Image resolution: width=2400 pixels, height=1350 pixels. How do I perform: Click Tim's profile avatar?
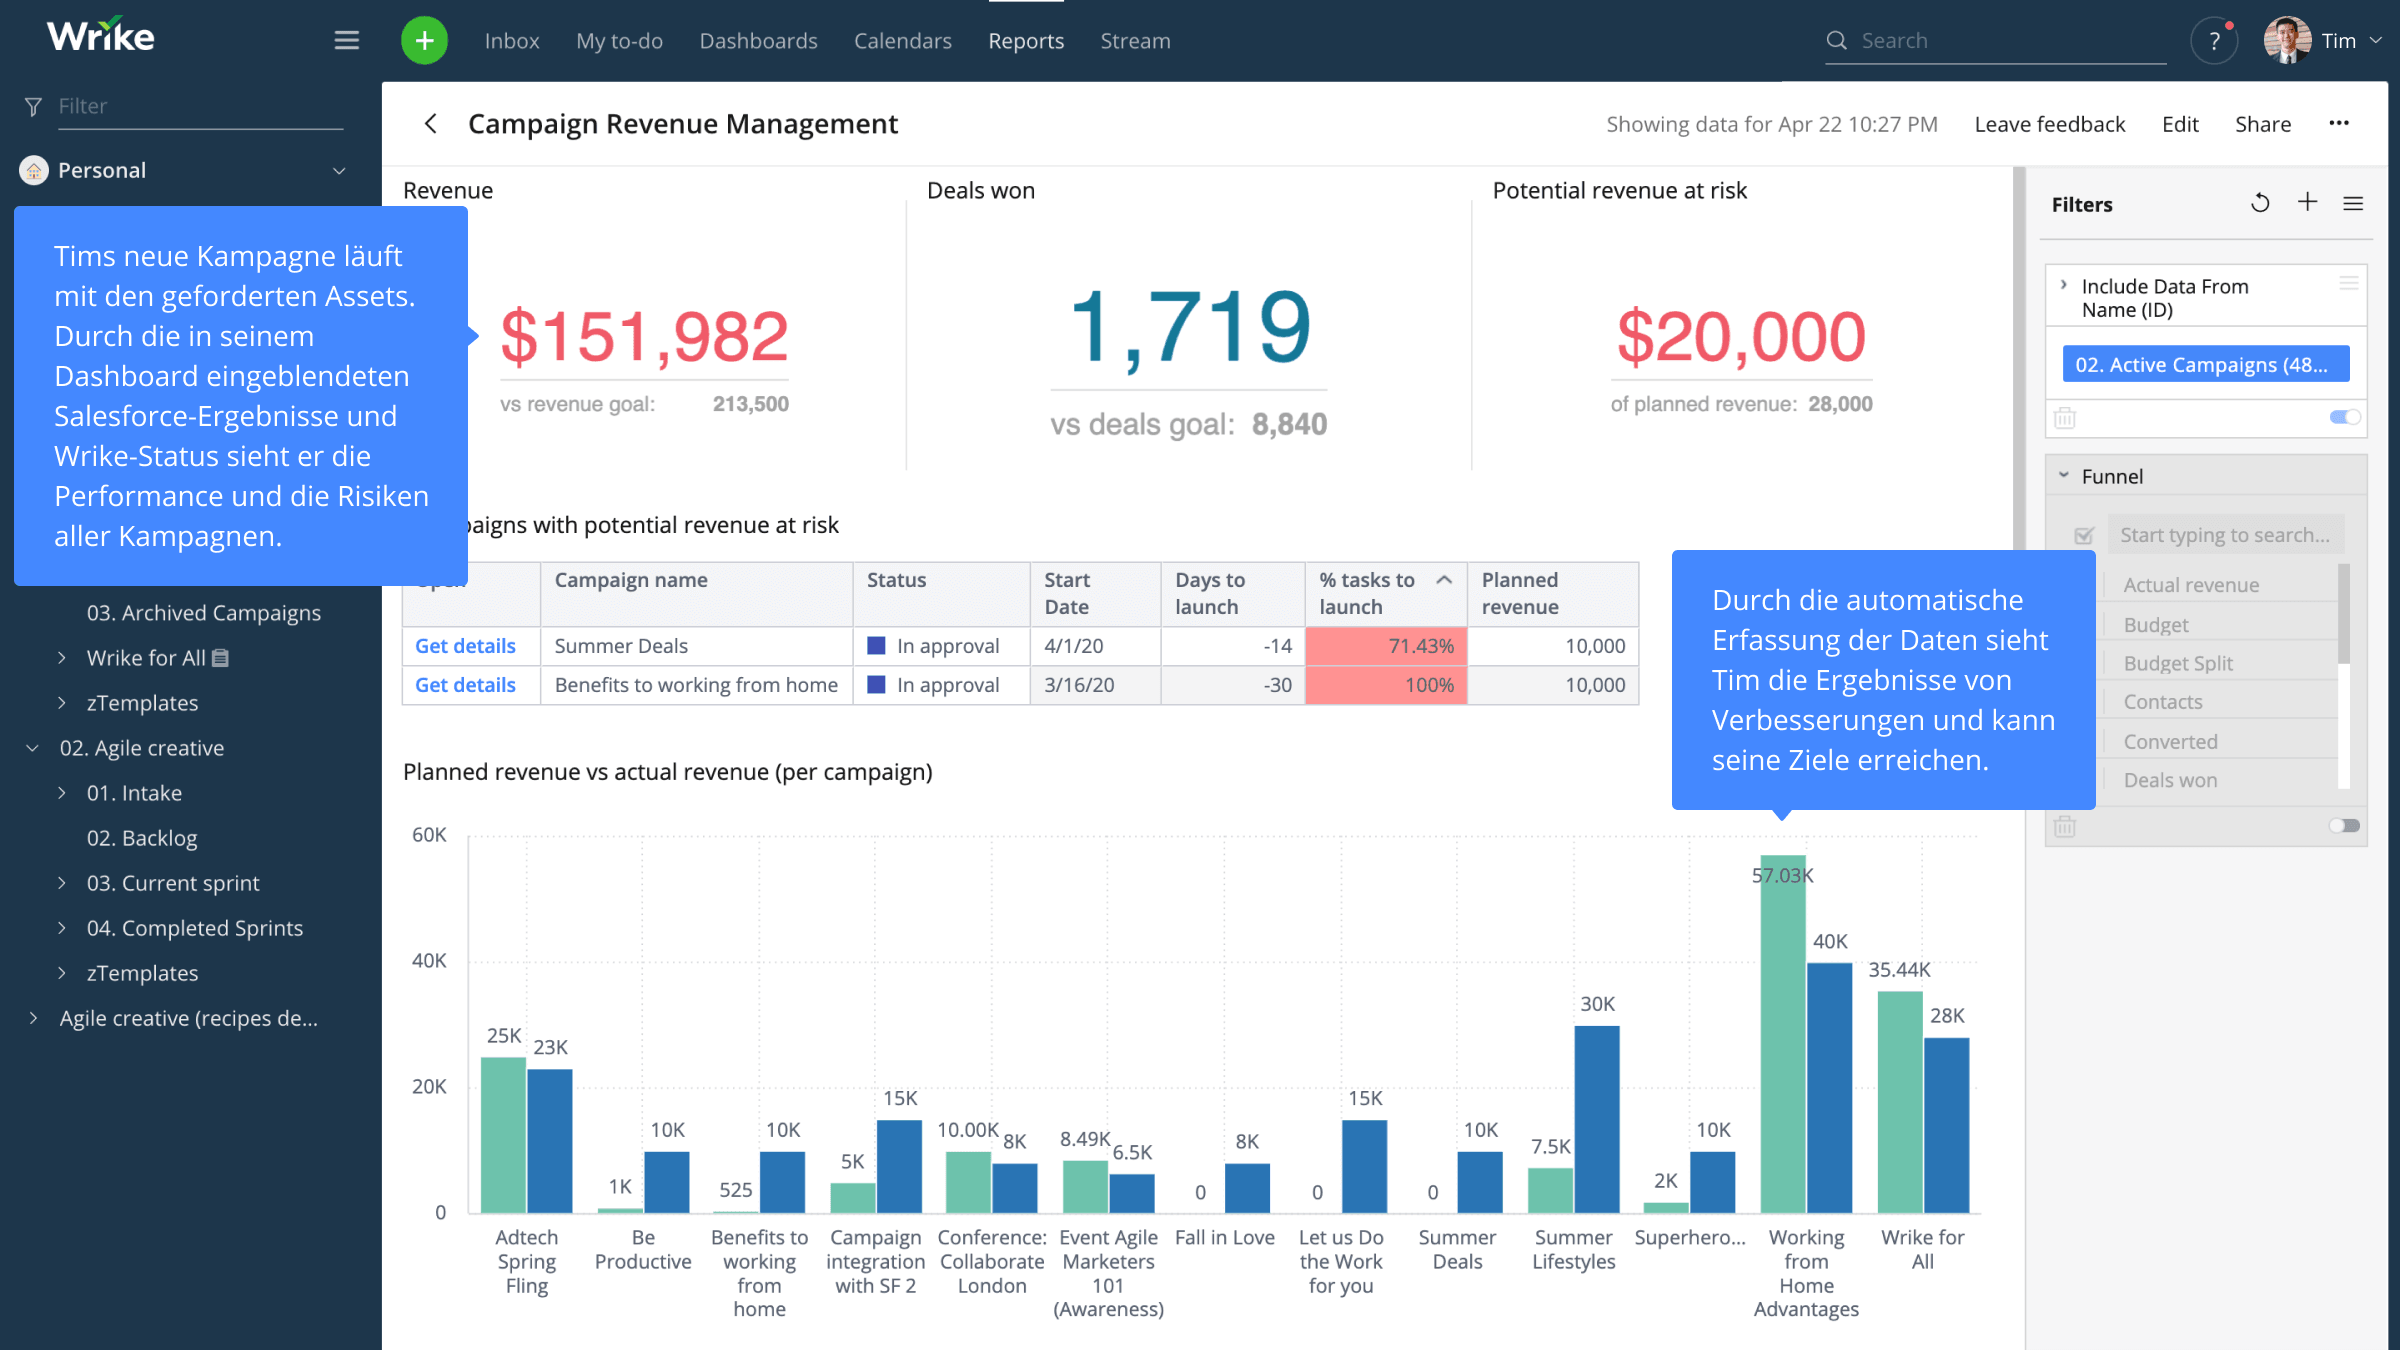pos(2287,40)
